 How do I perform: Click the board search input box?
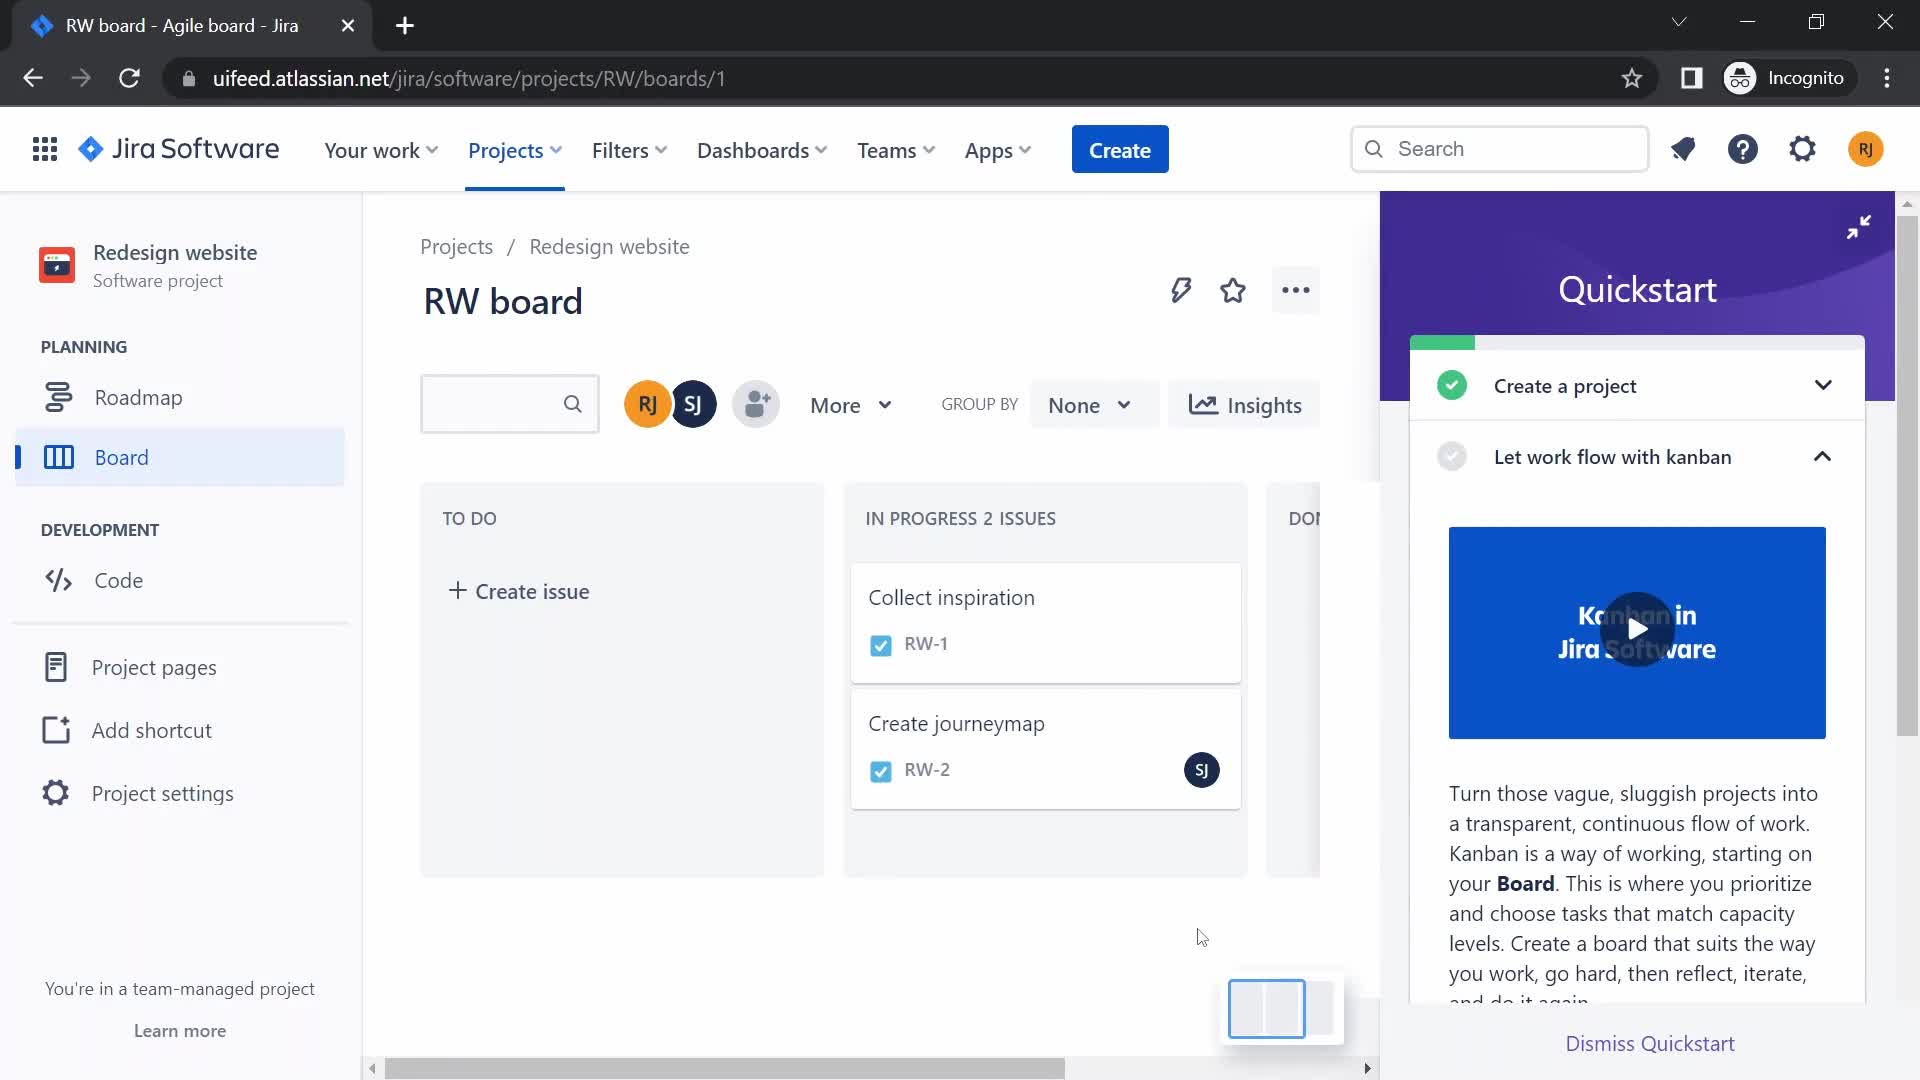pos(510,404)
